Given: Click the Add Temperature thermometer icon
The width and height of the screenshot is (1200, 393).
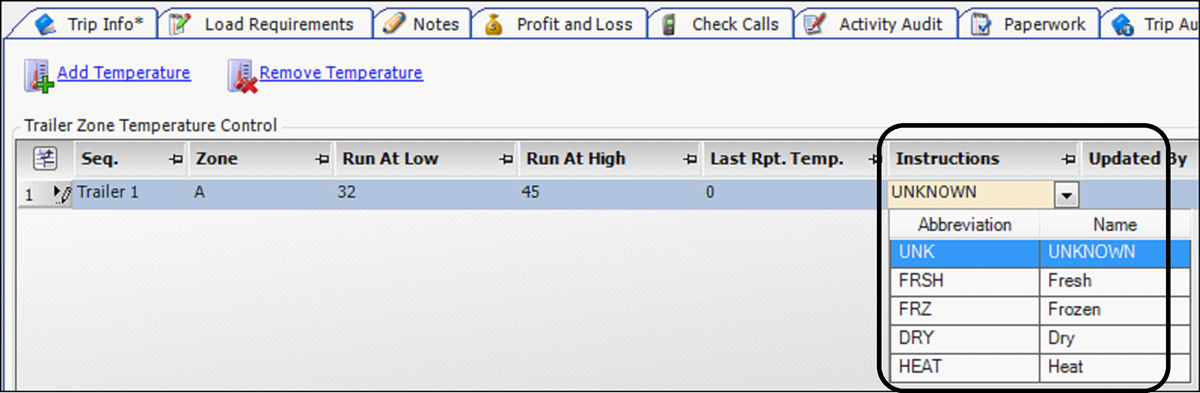Looking at the screenshot, I should coord(39,77).
